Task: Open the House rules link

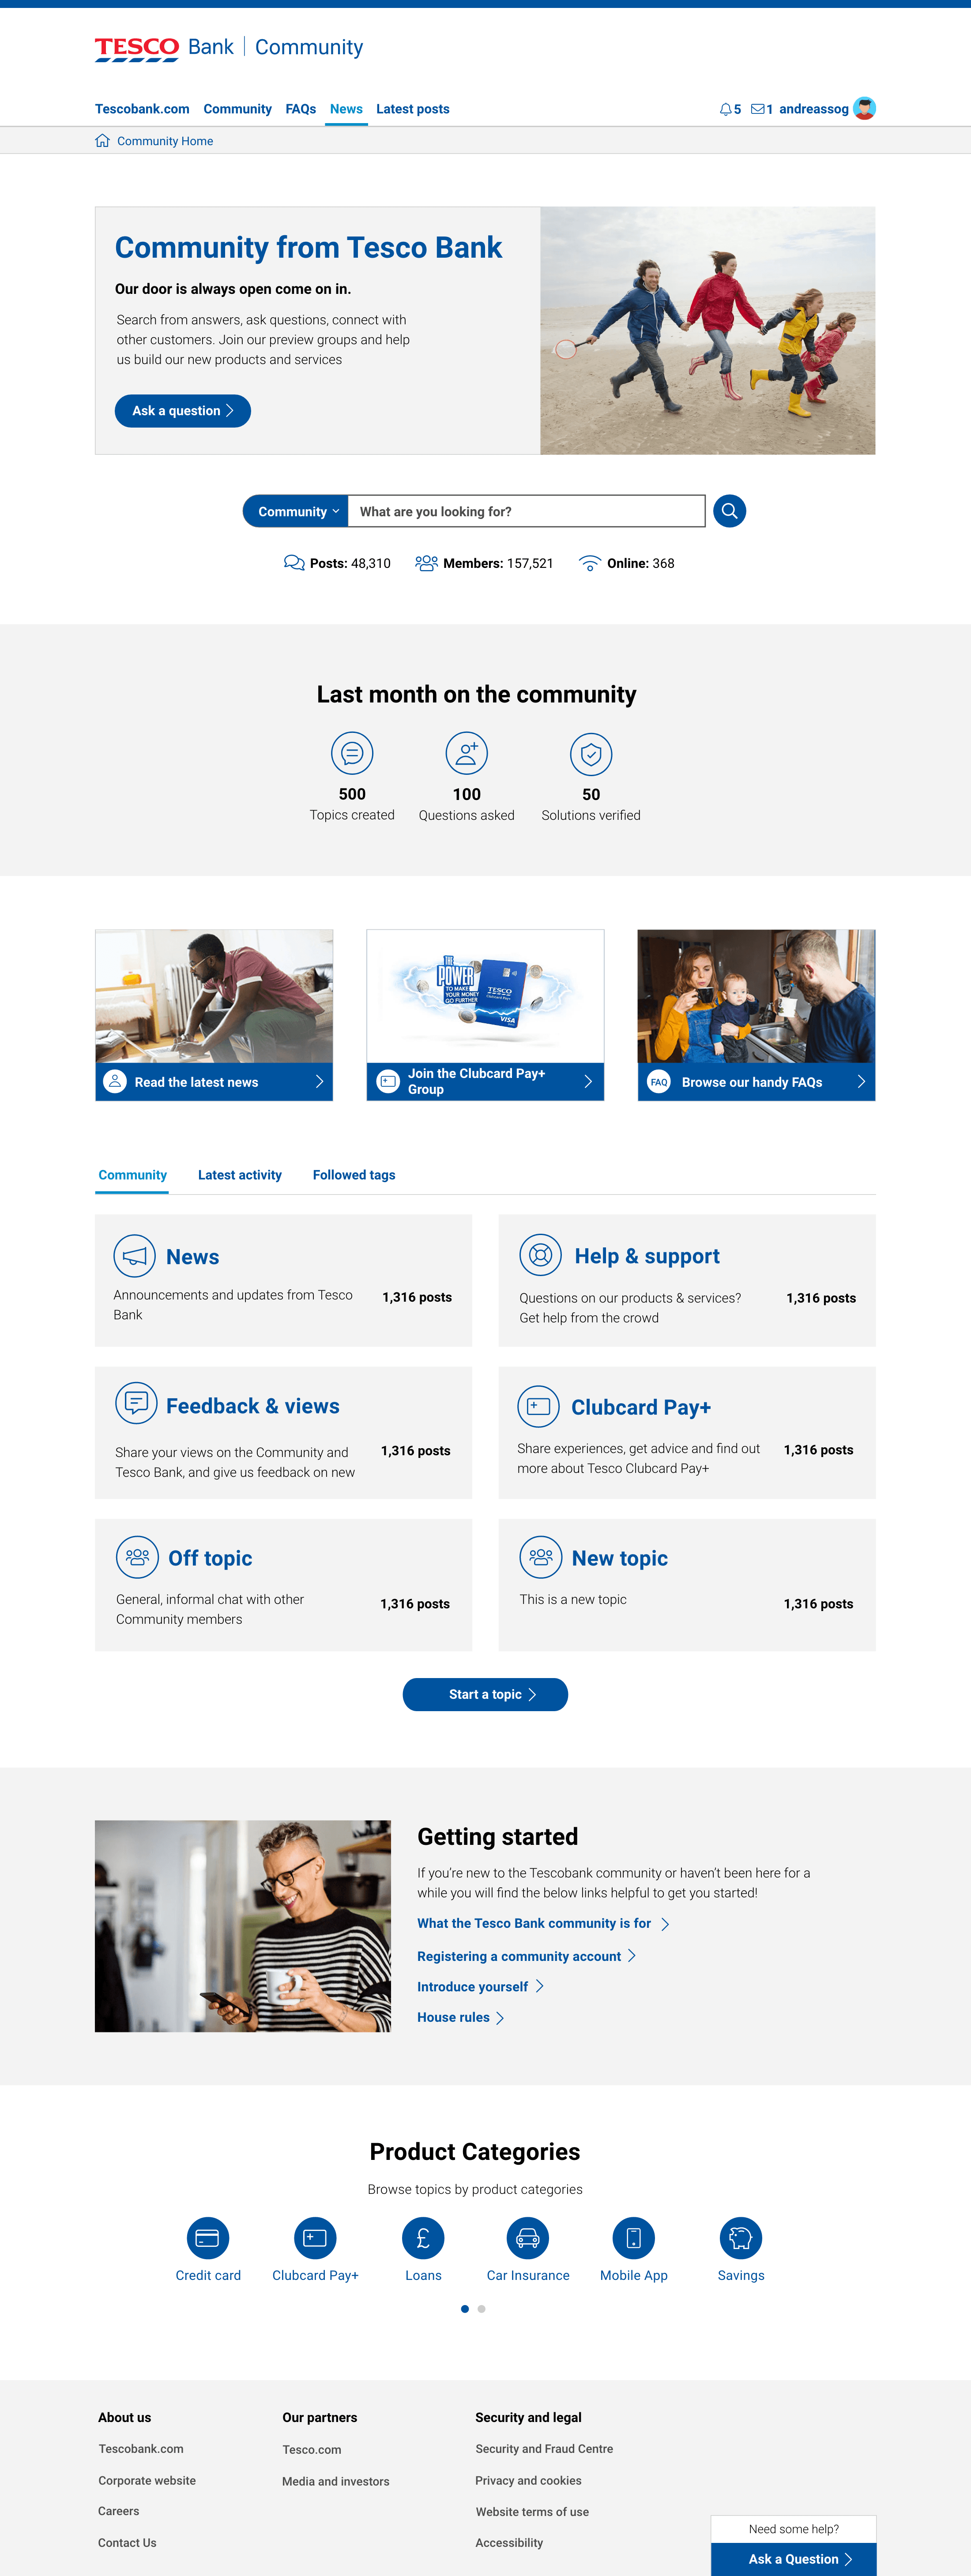Action: click(454, 2017)
